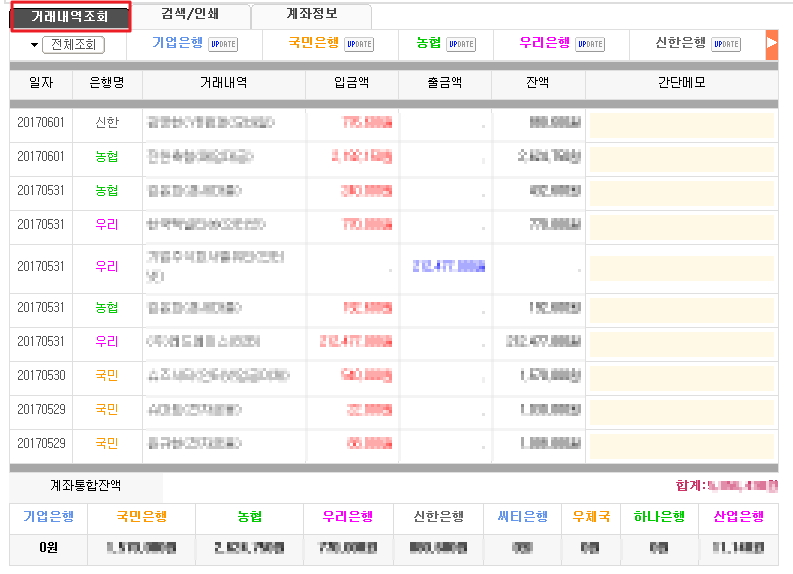Select the 기업은행 bank filter
The height and width of the screenshot is (574, 793).
coord(178,43)
